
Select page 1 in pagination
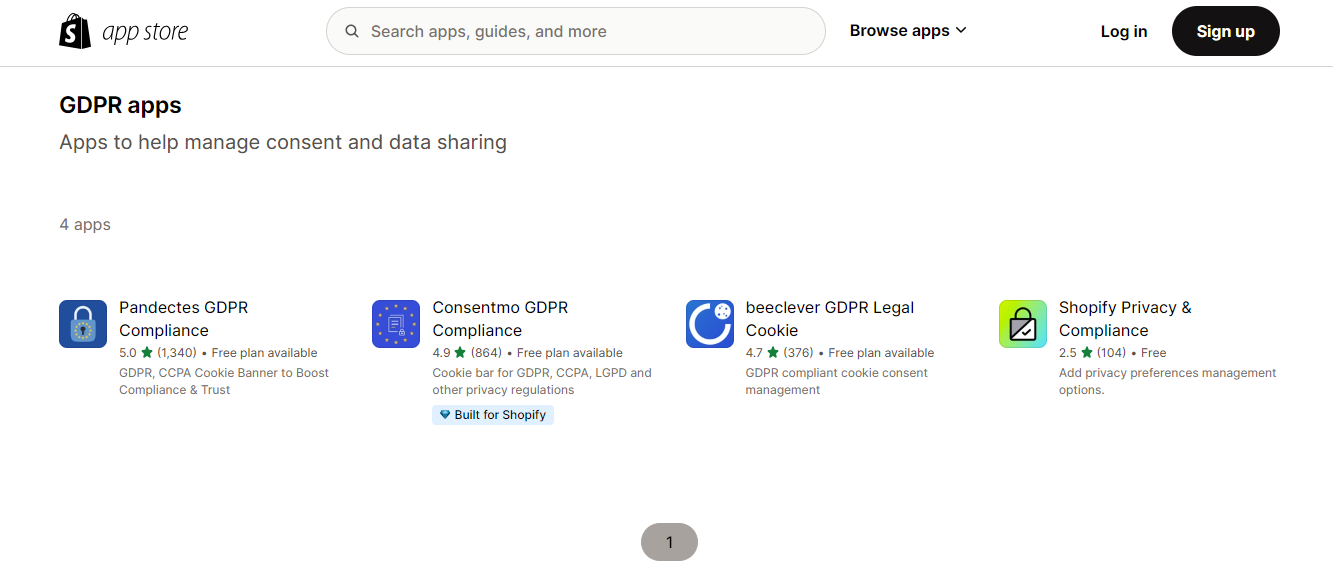(x=669, y=542)
